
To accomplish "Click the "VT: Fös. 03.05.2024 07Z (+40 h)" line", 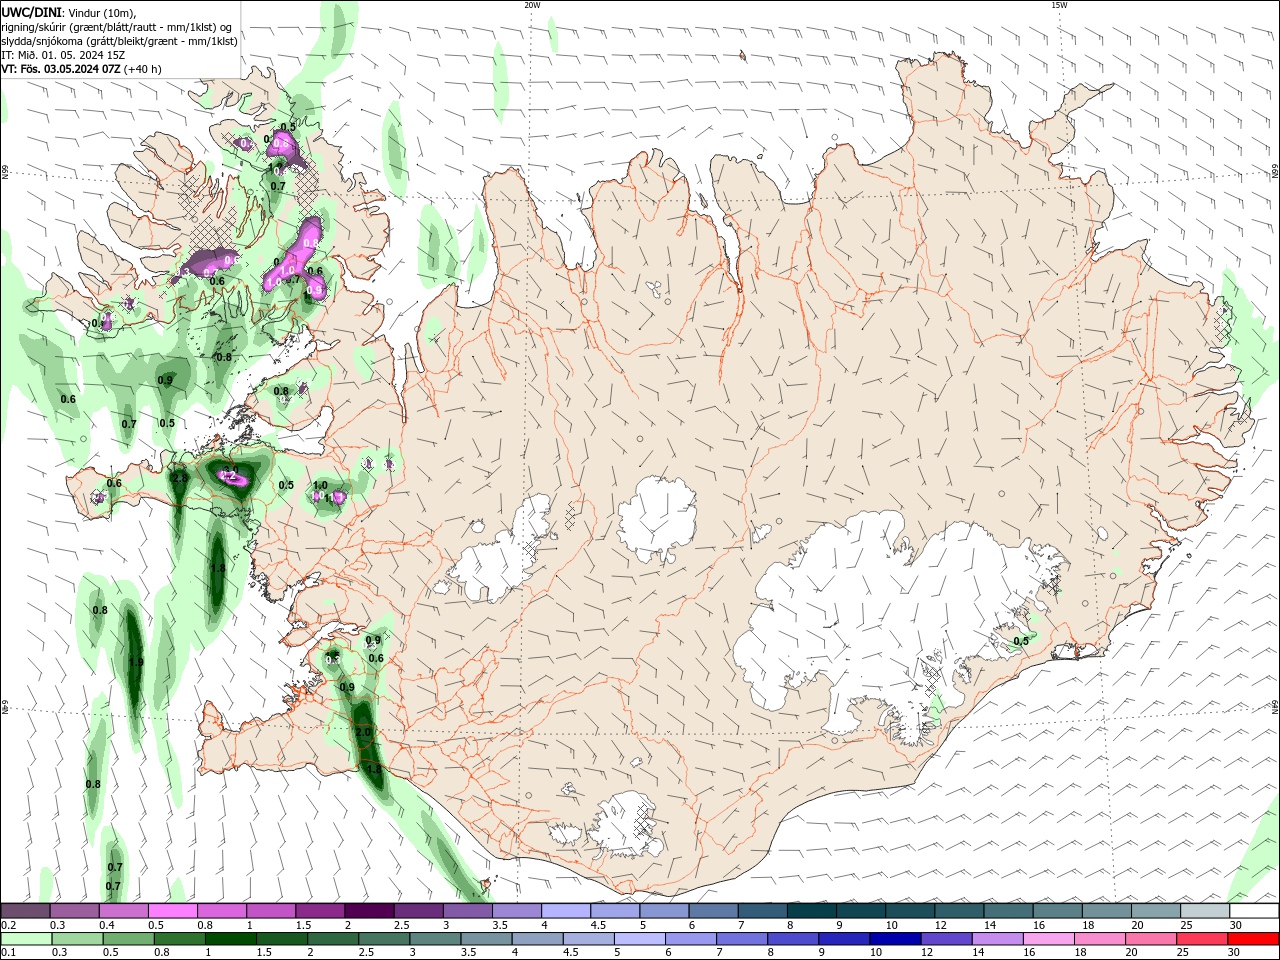I will (x=81, y=69).
